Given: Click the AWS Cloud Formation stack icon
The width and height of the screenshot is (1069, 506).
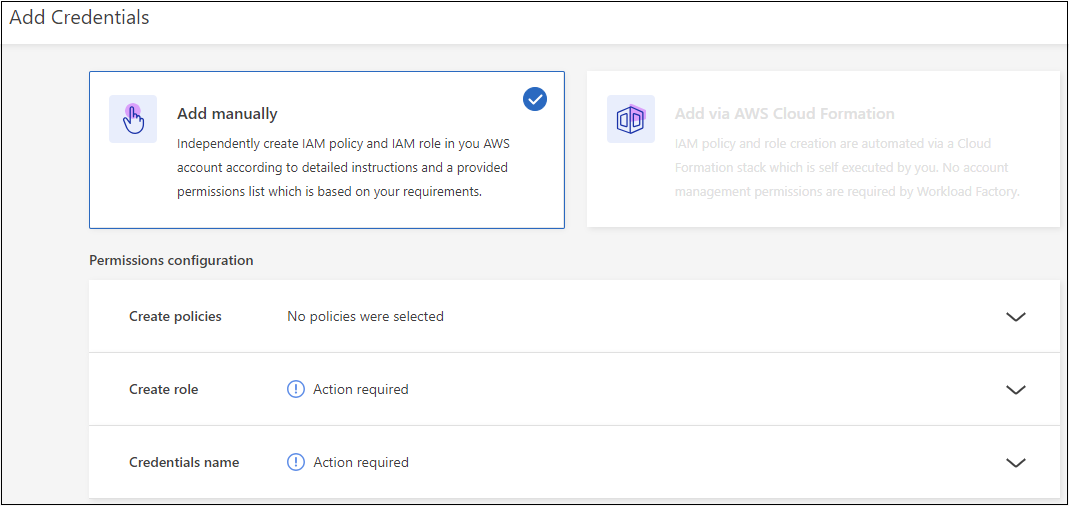Looking at the screenshot, I should point(630,119).
